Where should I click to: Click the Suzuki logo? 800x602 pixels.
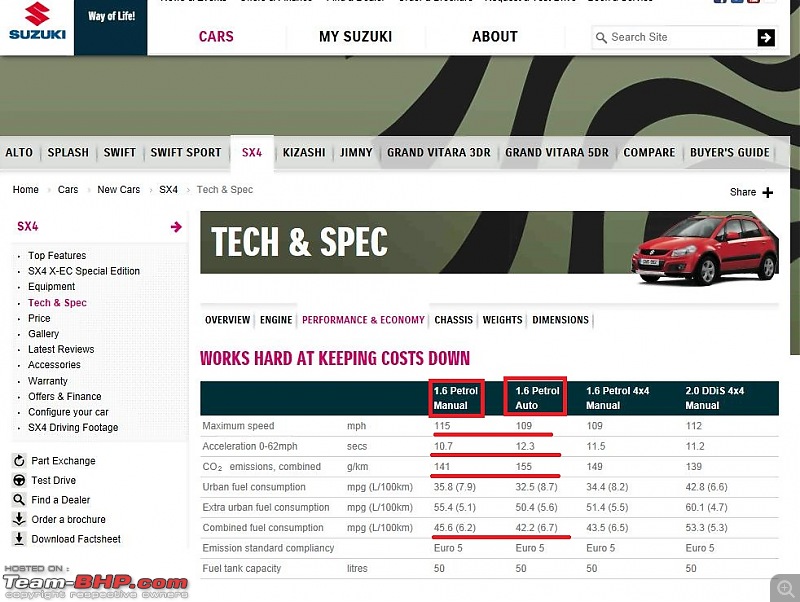(x=37, y=21)
